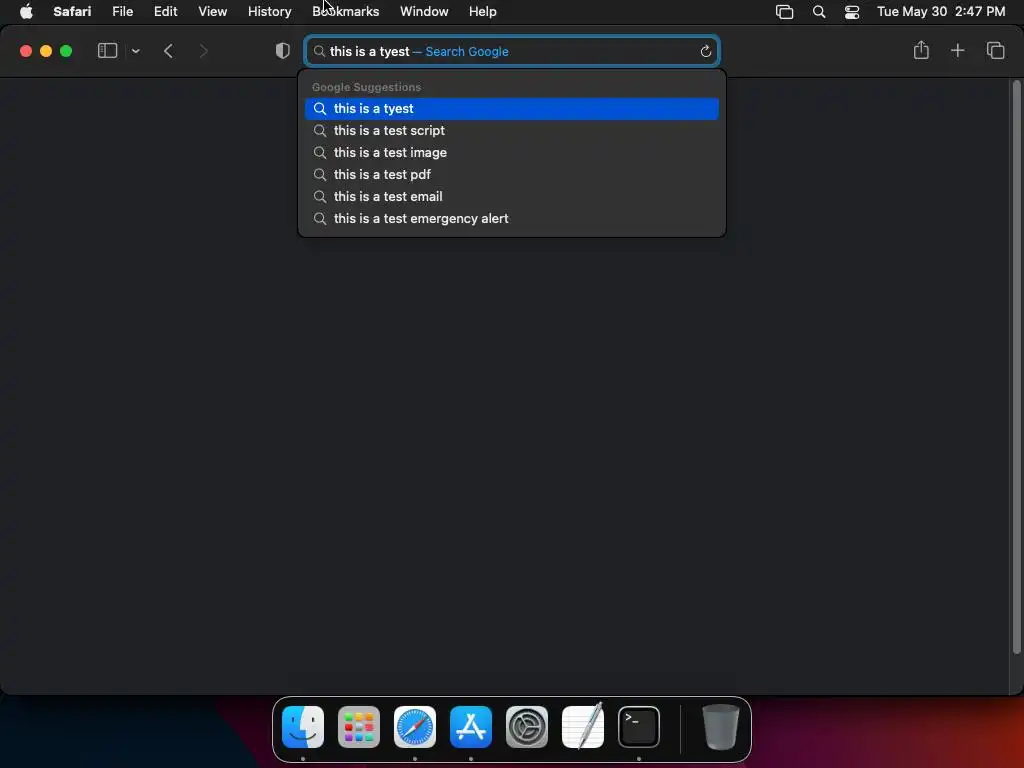Open the Share menu icon
This screenshot has height=768, width=1024.
point(921,50)
